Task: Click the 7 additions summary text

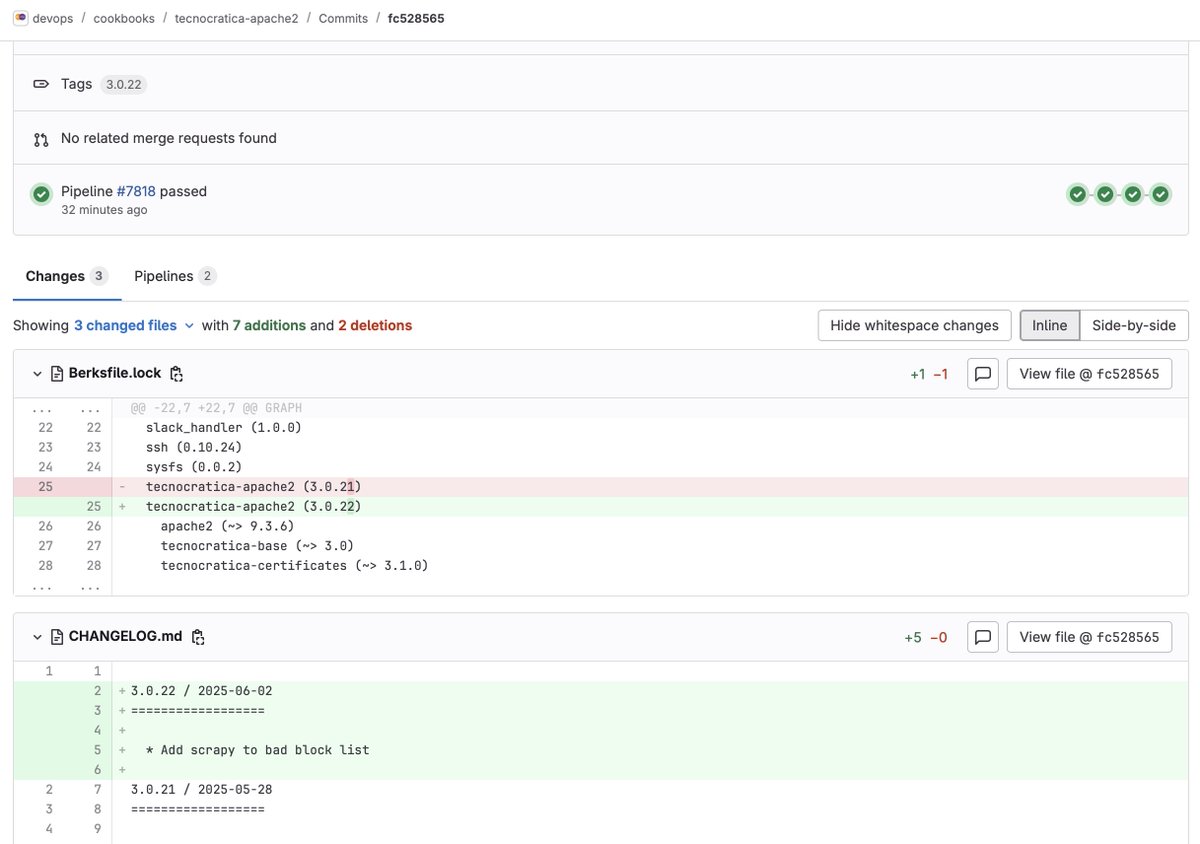Action: point(269,325)
